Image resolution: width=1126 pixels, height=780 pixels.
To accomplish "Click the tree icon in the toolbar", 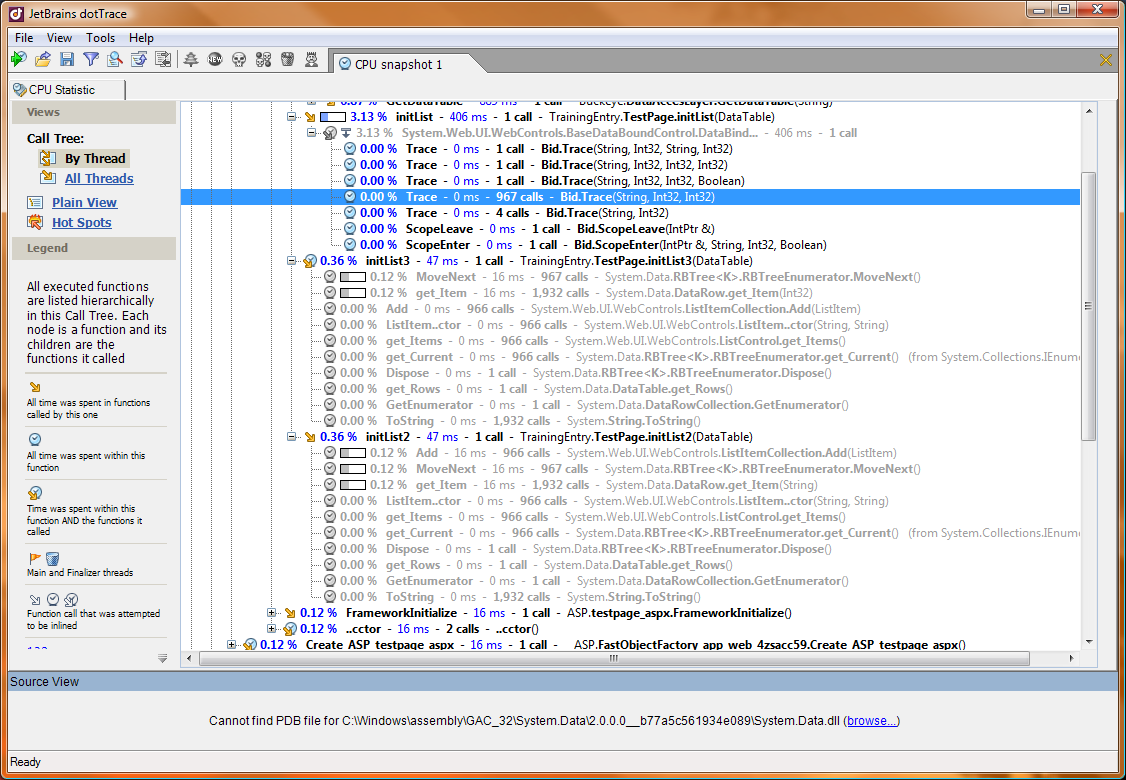I will click(x=191, y=60).
